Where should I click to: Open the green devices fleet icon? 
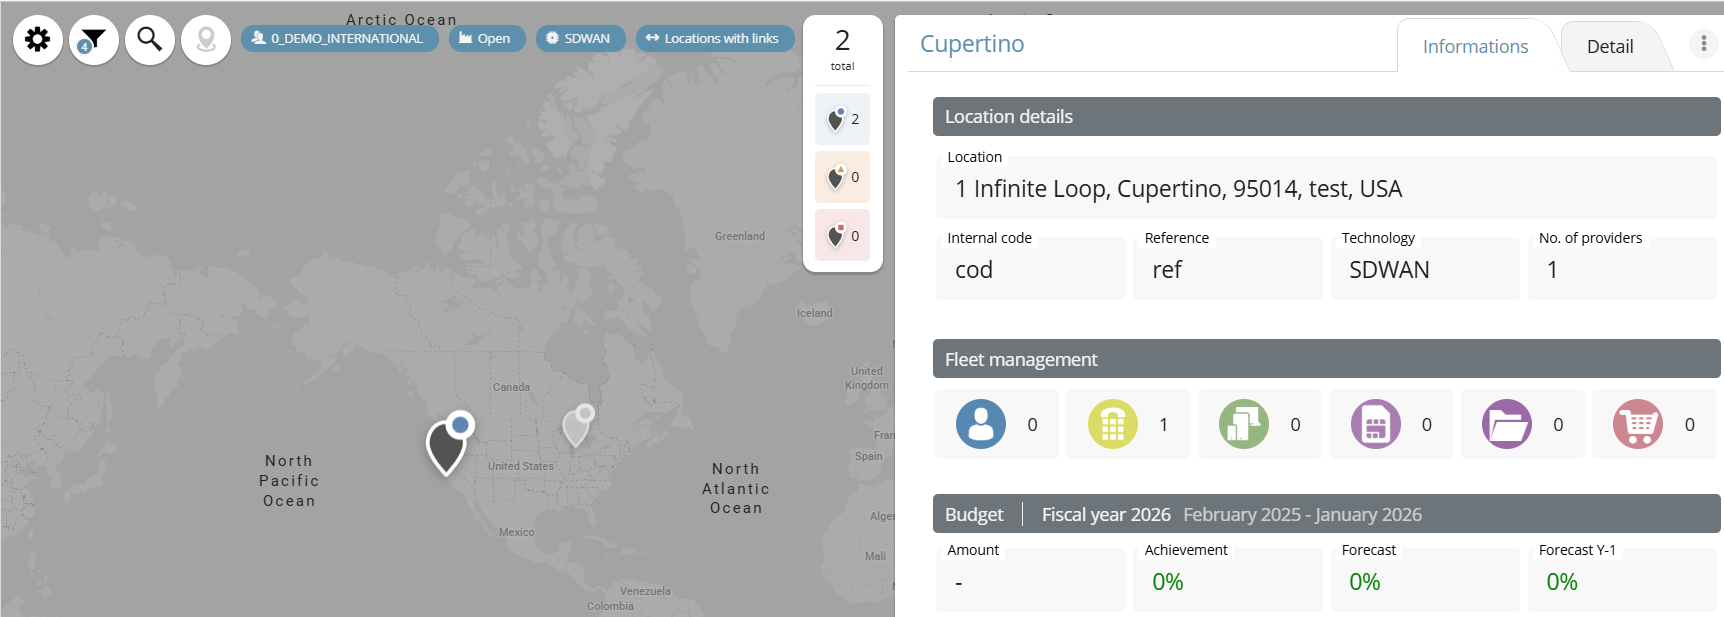[1243, 424]
